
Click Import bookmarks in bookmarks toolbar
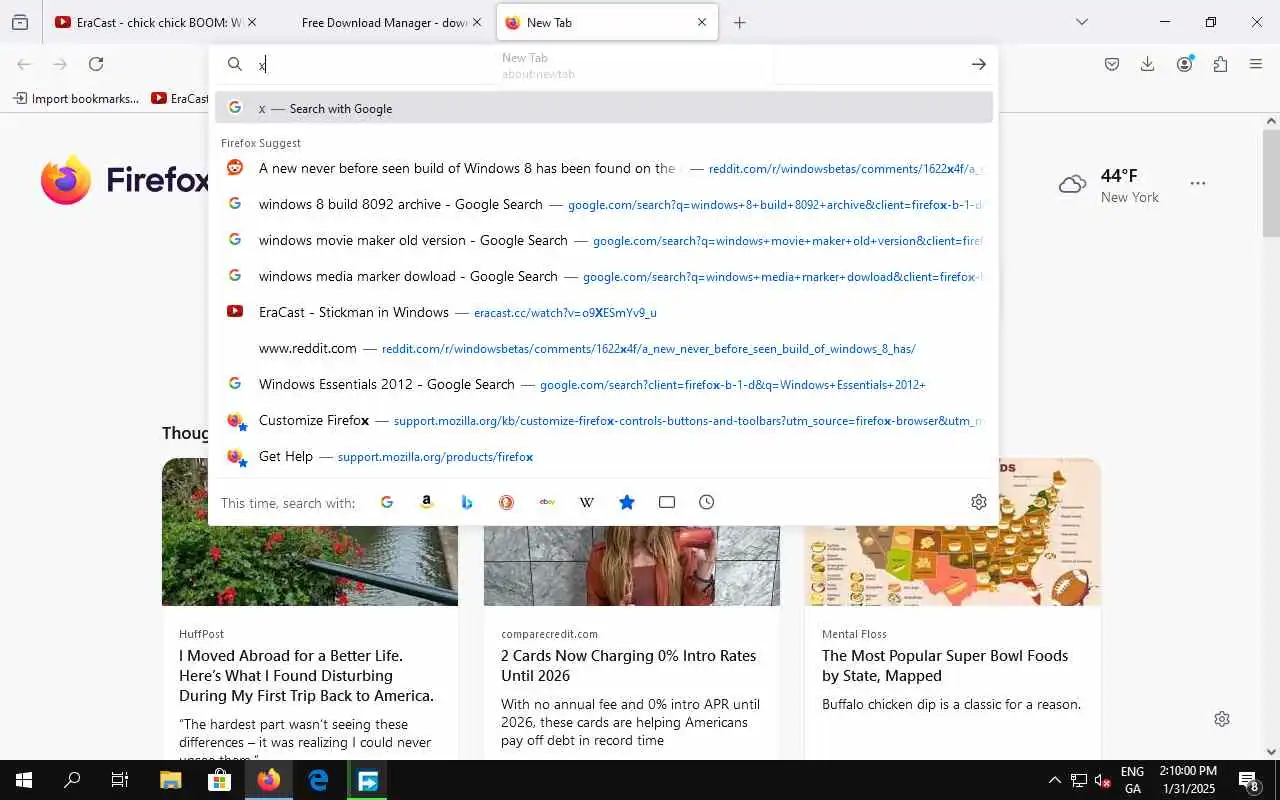coord(76,98)
